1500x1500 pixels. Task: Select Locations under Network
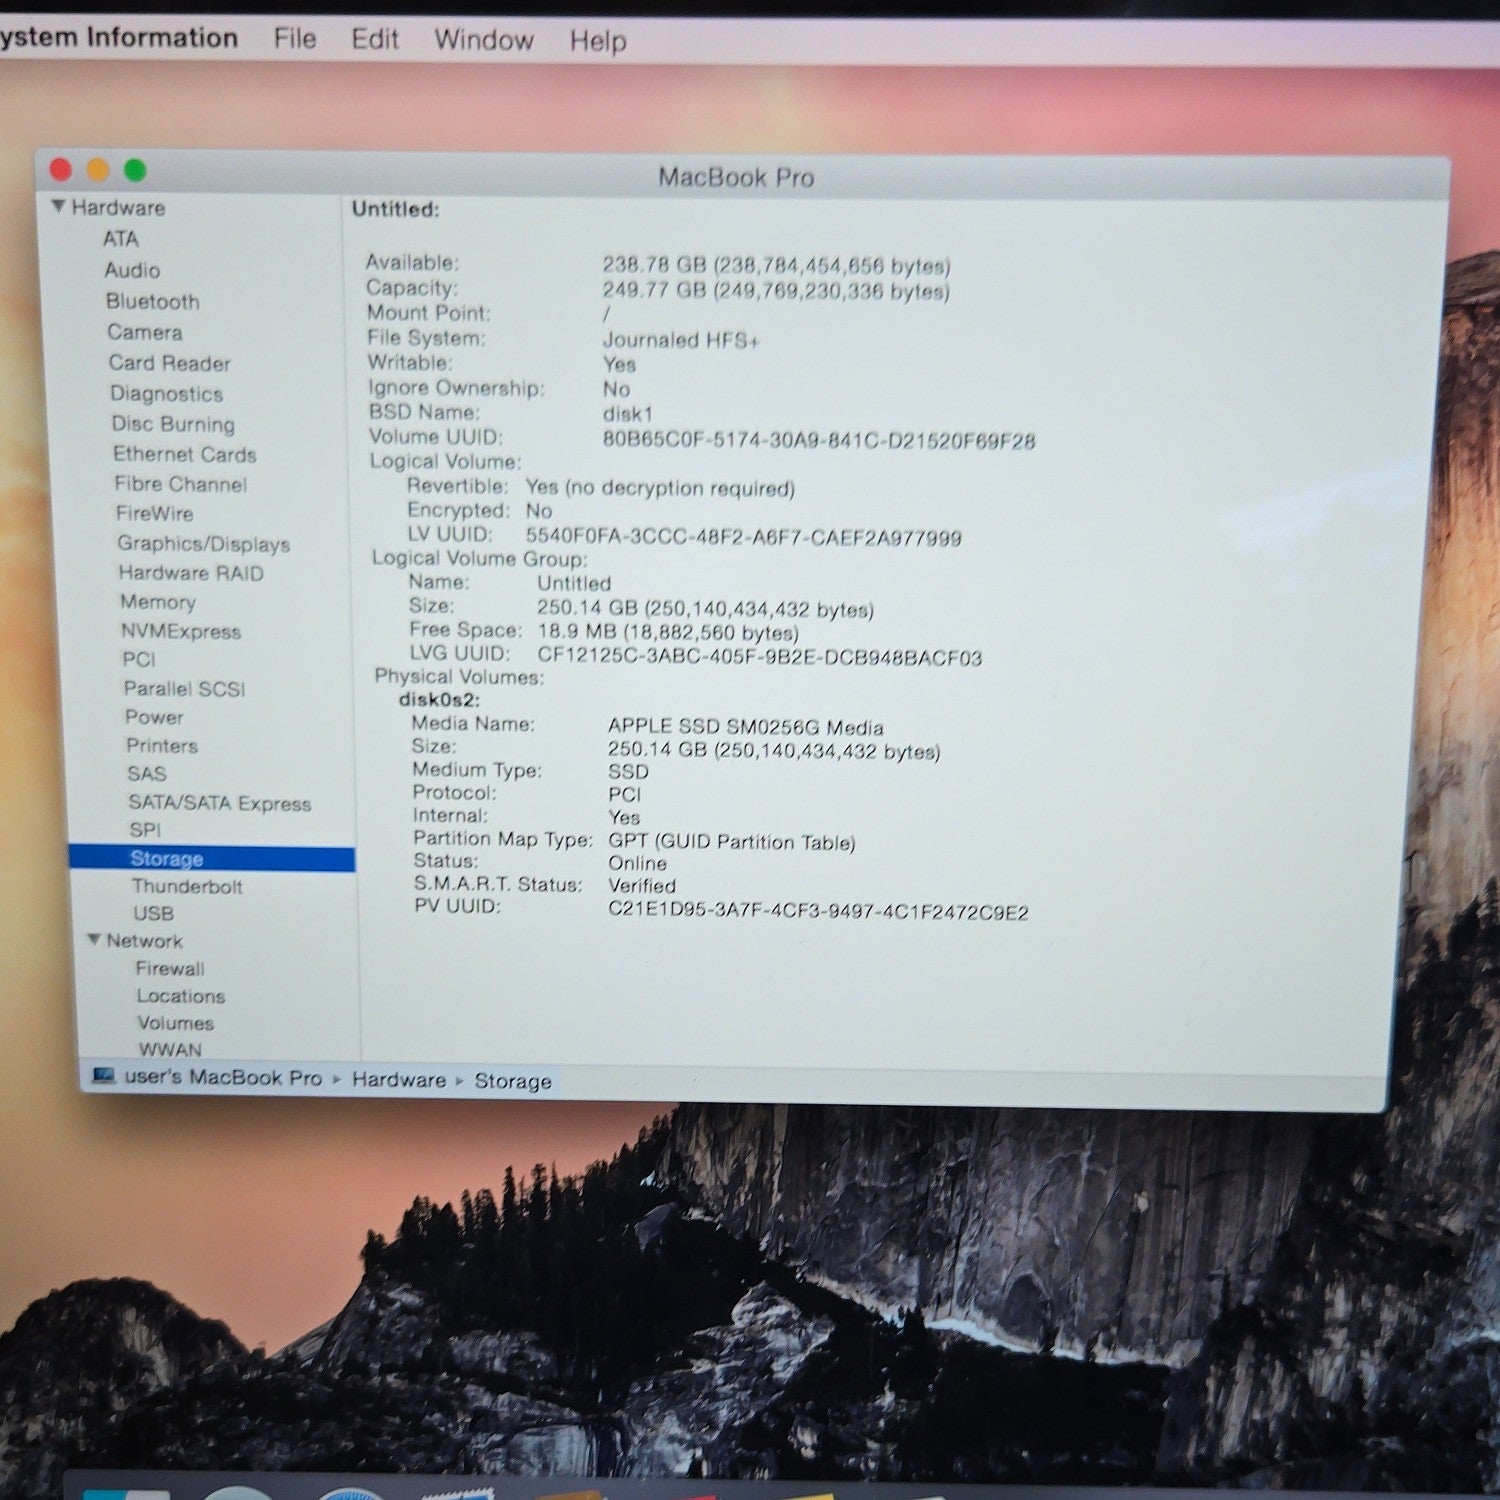[181, 996]
